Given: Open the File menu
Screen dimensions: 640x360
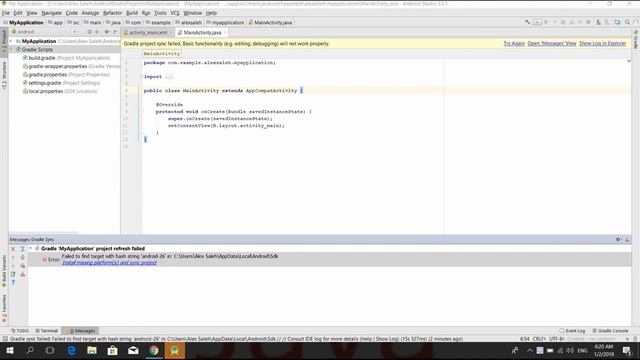Looking at the screenshot, I should pos(6,13).
